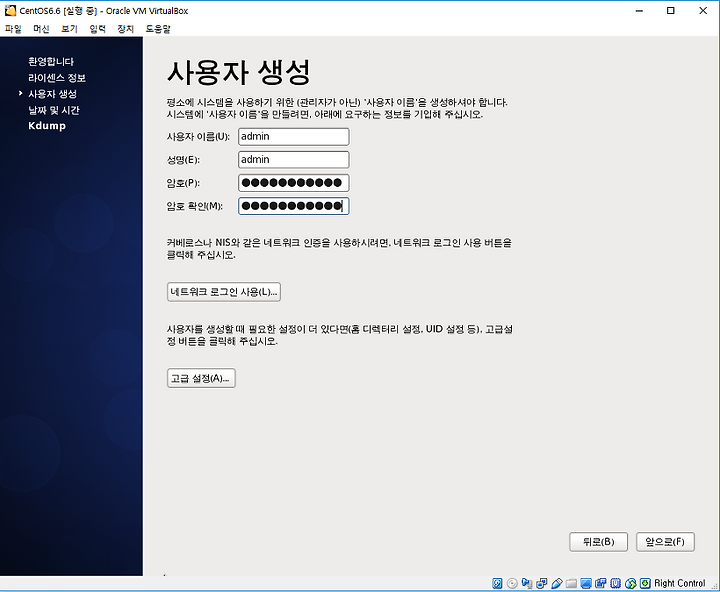Go back with the 뒤로(B) button
This screenshot has height=592, width=720.
click(x=598, y=542)
